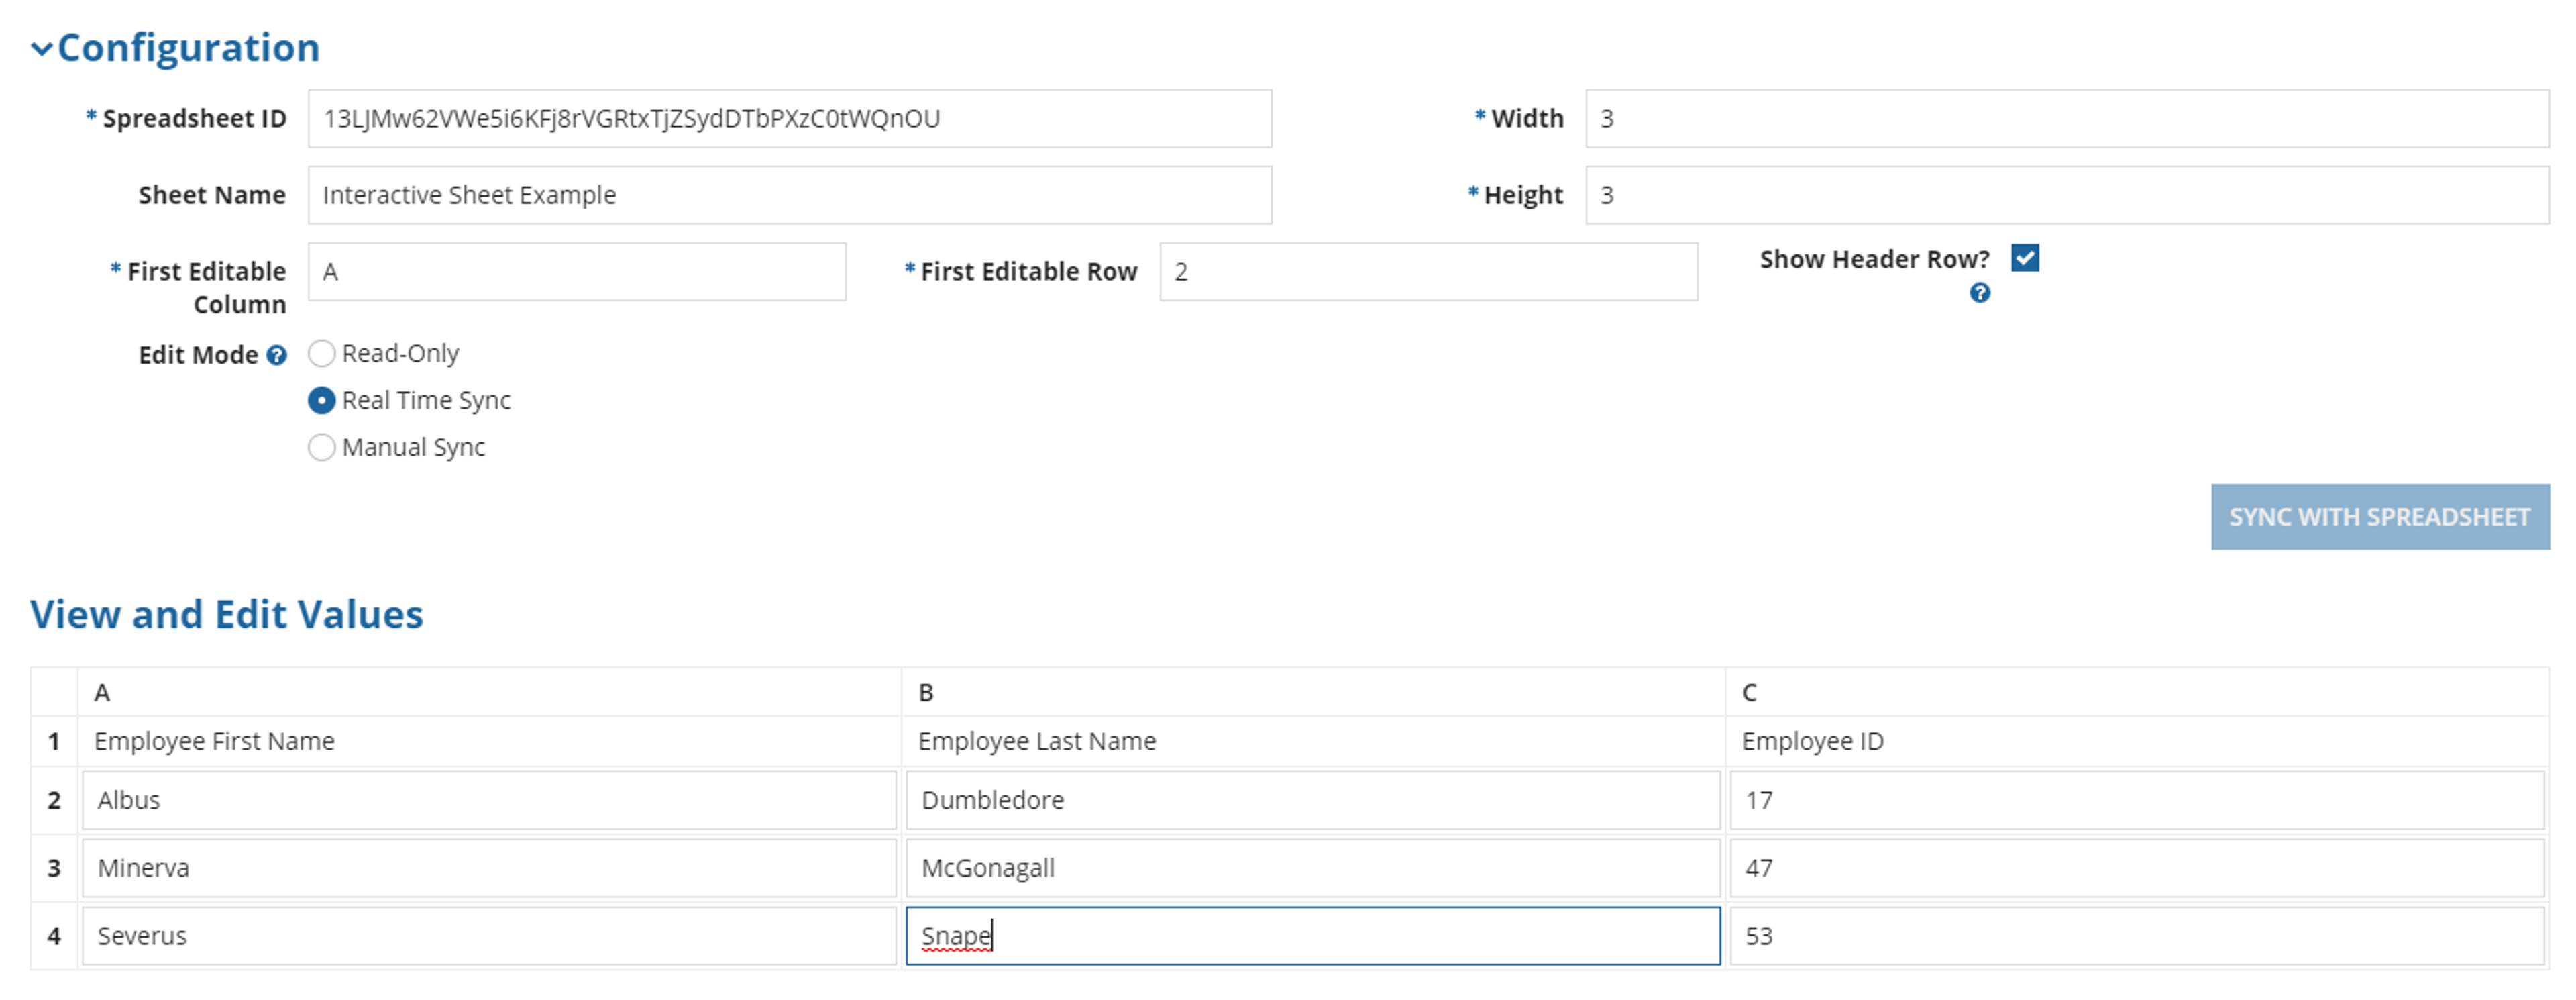Open help icon next to Edit Mode
Viewport: 2576px width, 1000px height.
tap(277, 355)
